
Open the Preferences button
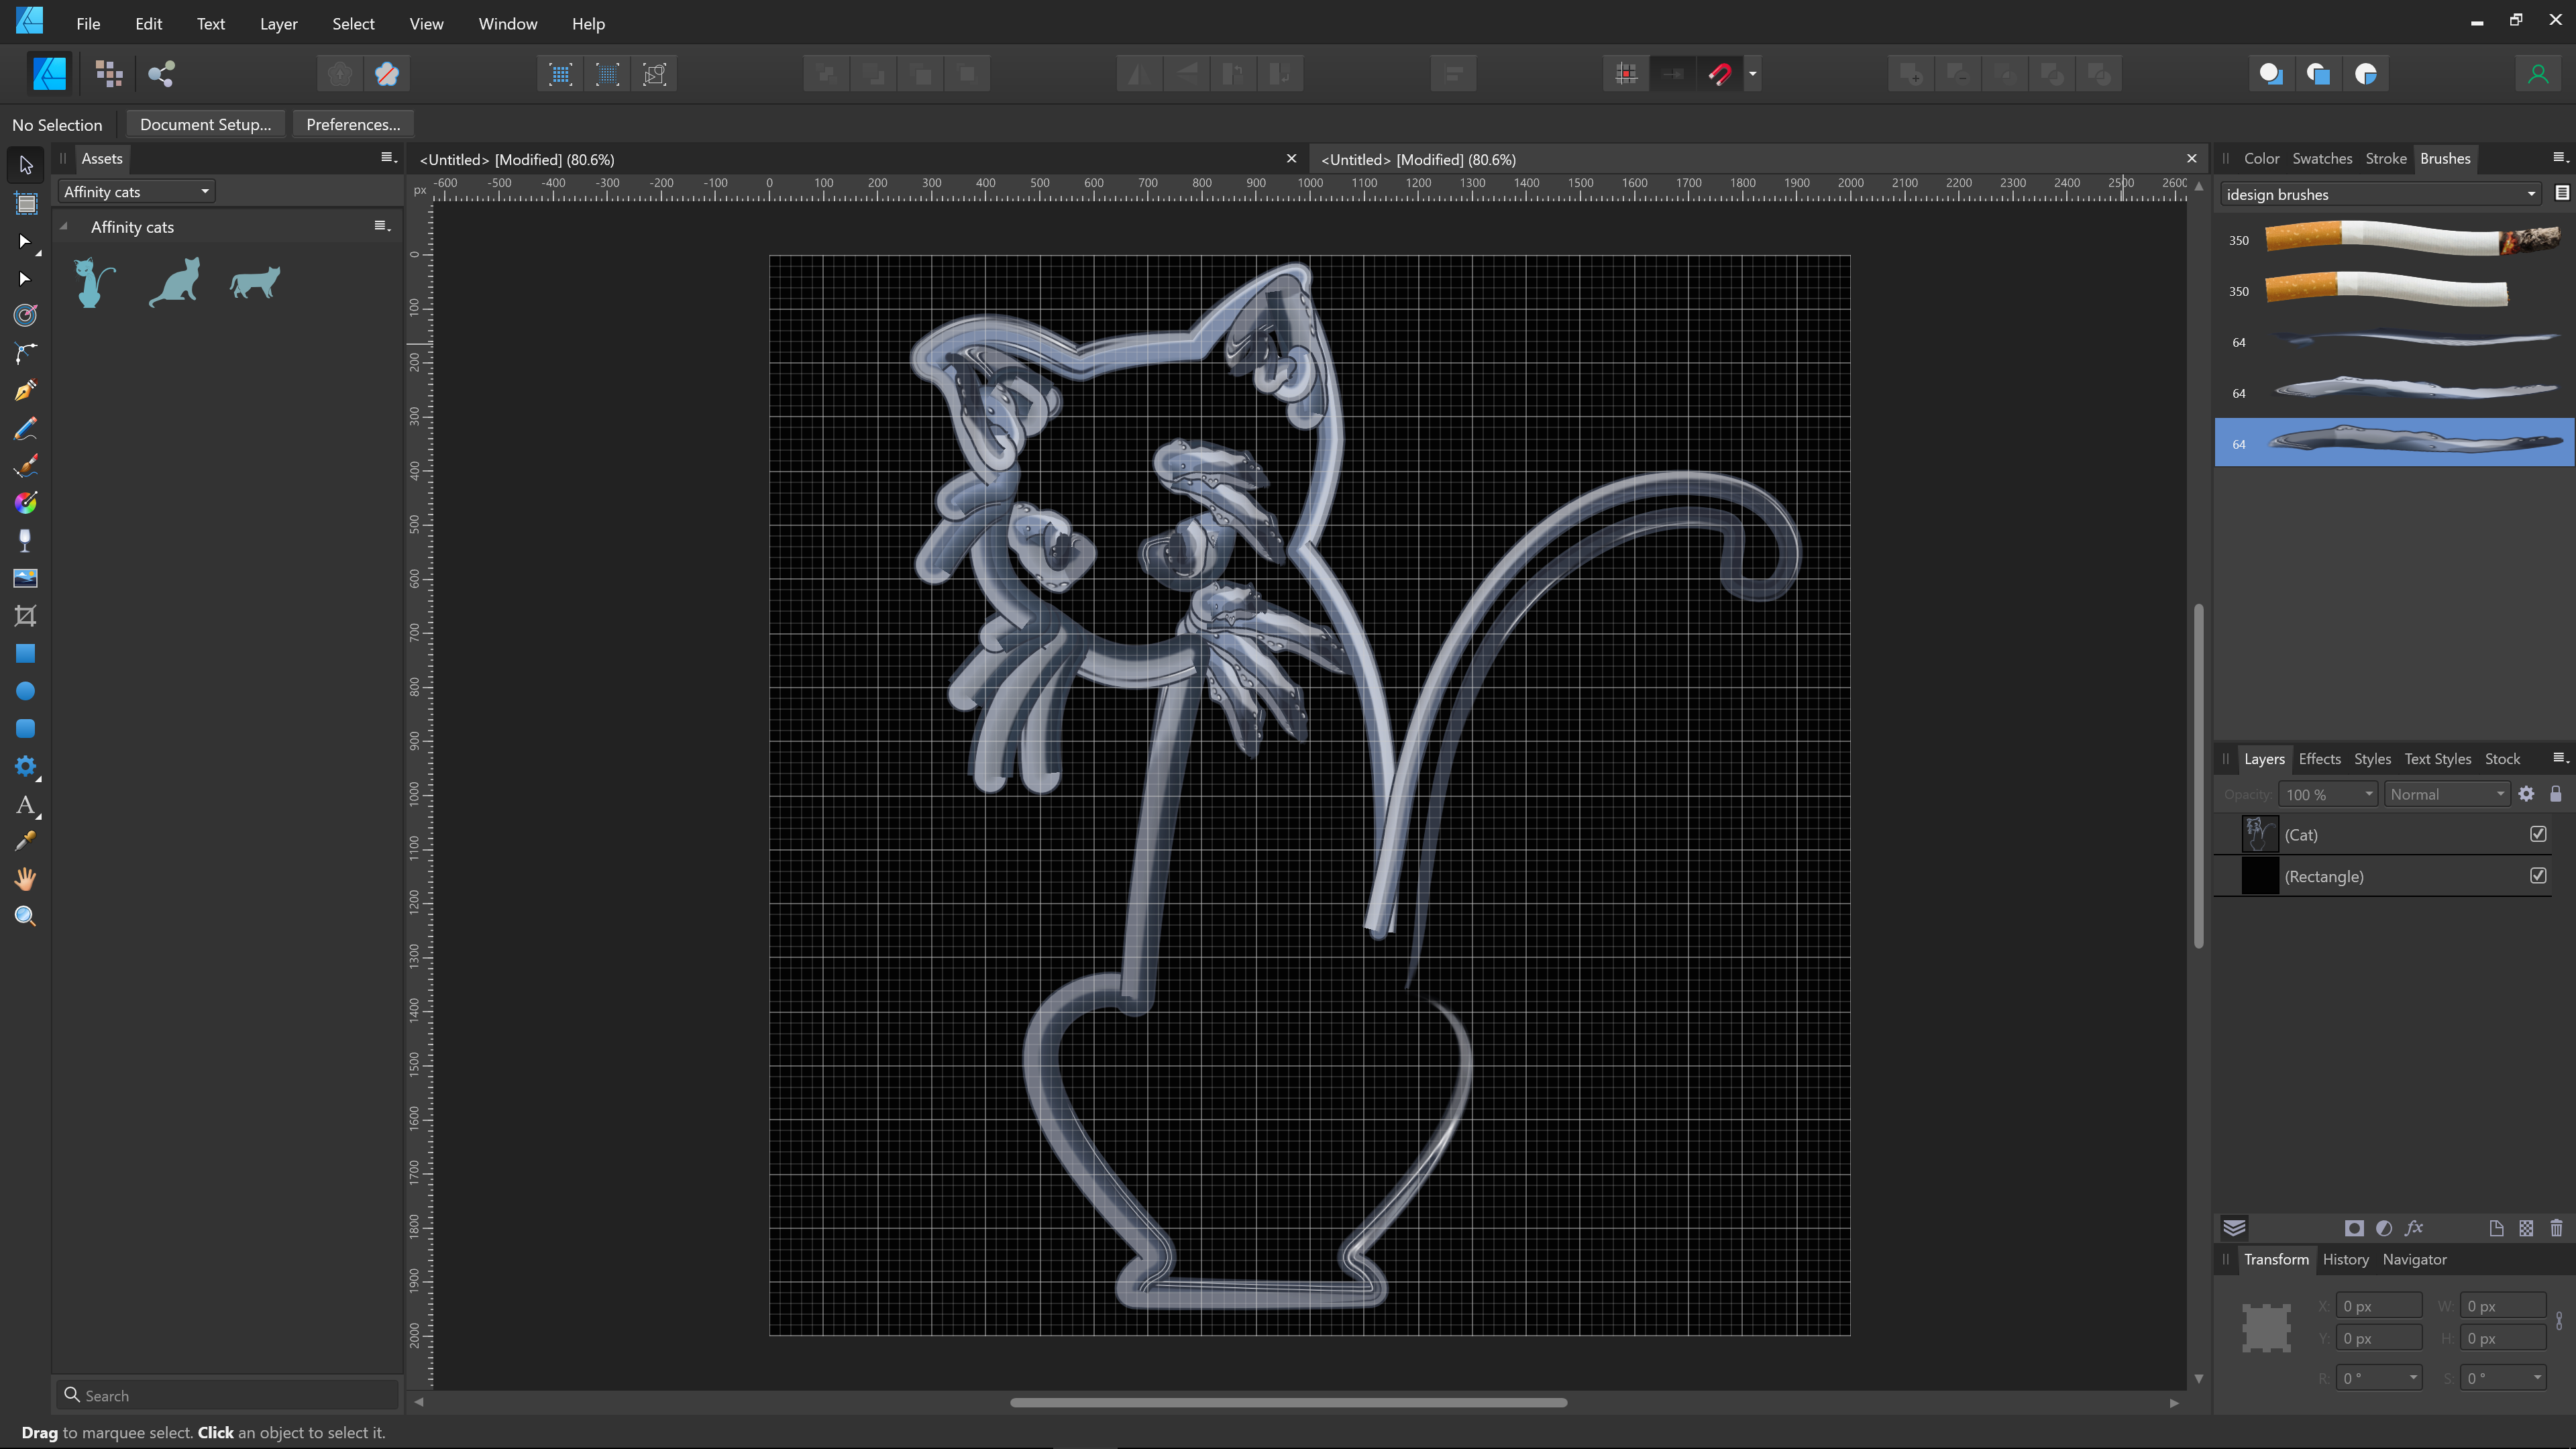[x=353, y=124]
